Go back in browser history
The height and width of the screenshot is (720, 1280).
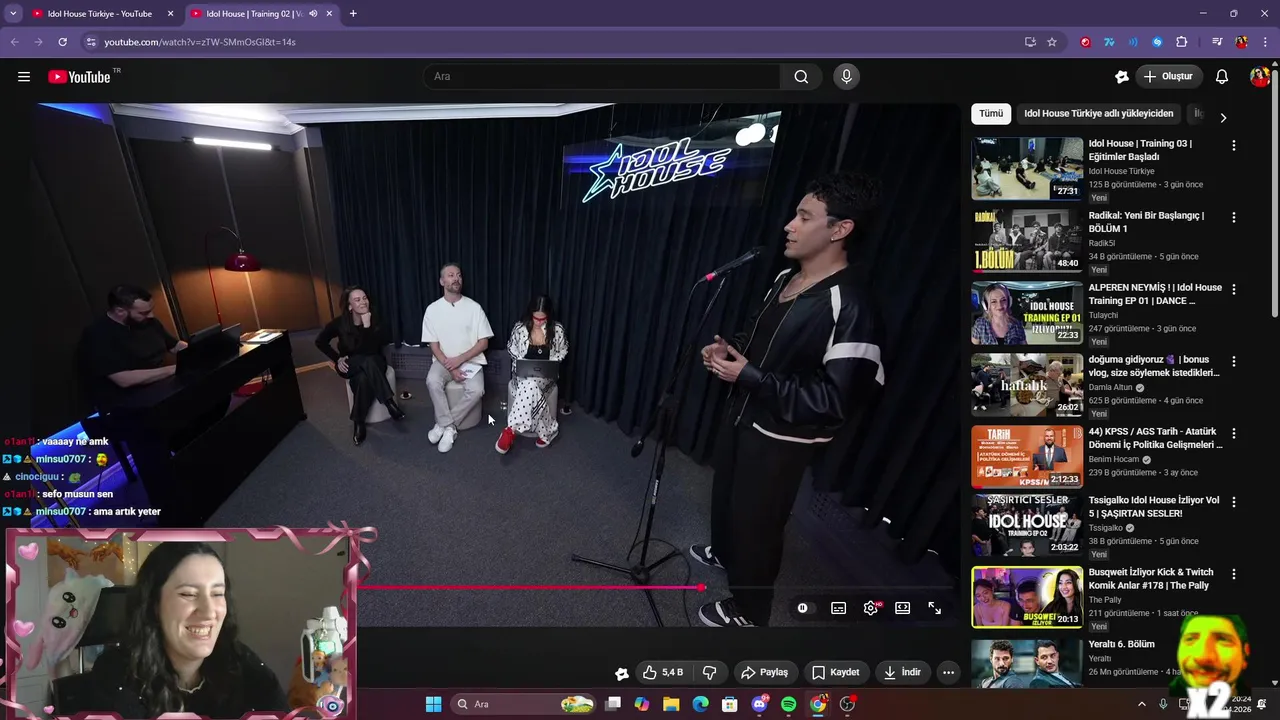click(14, 42)
